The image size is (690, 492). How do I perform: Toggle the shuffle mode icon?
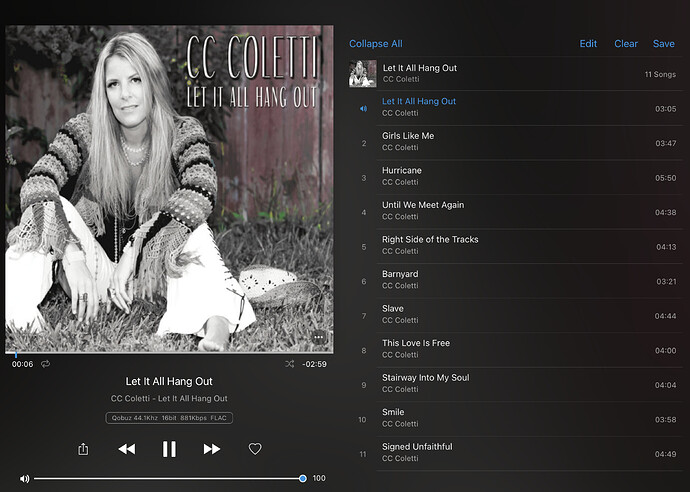click(289, 364)
